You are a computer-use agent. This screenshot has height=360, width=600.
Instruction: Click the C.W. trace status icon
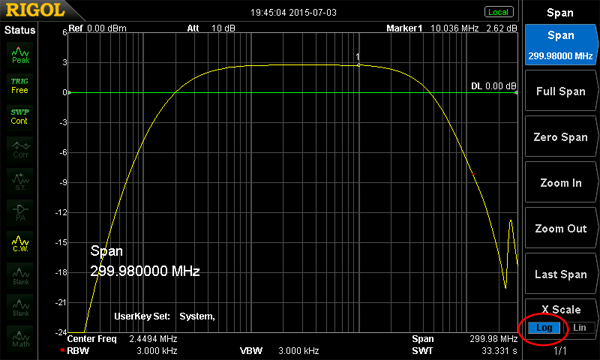click(x=20, y=244)
